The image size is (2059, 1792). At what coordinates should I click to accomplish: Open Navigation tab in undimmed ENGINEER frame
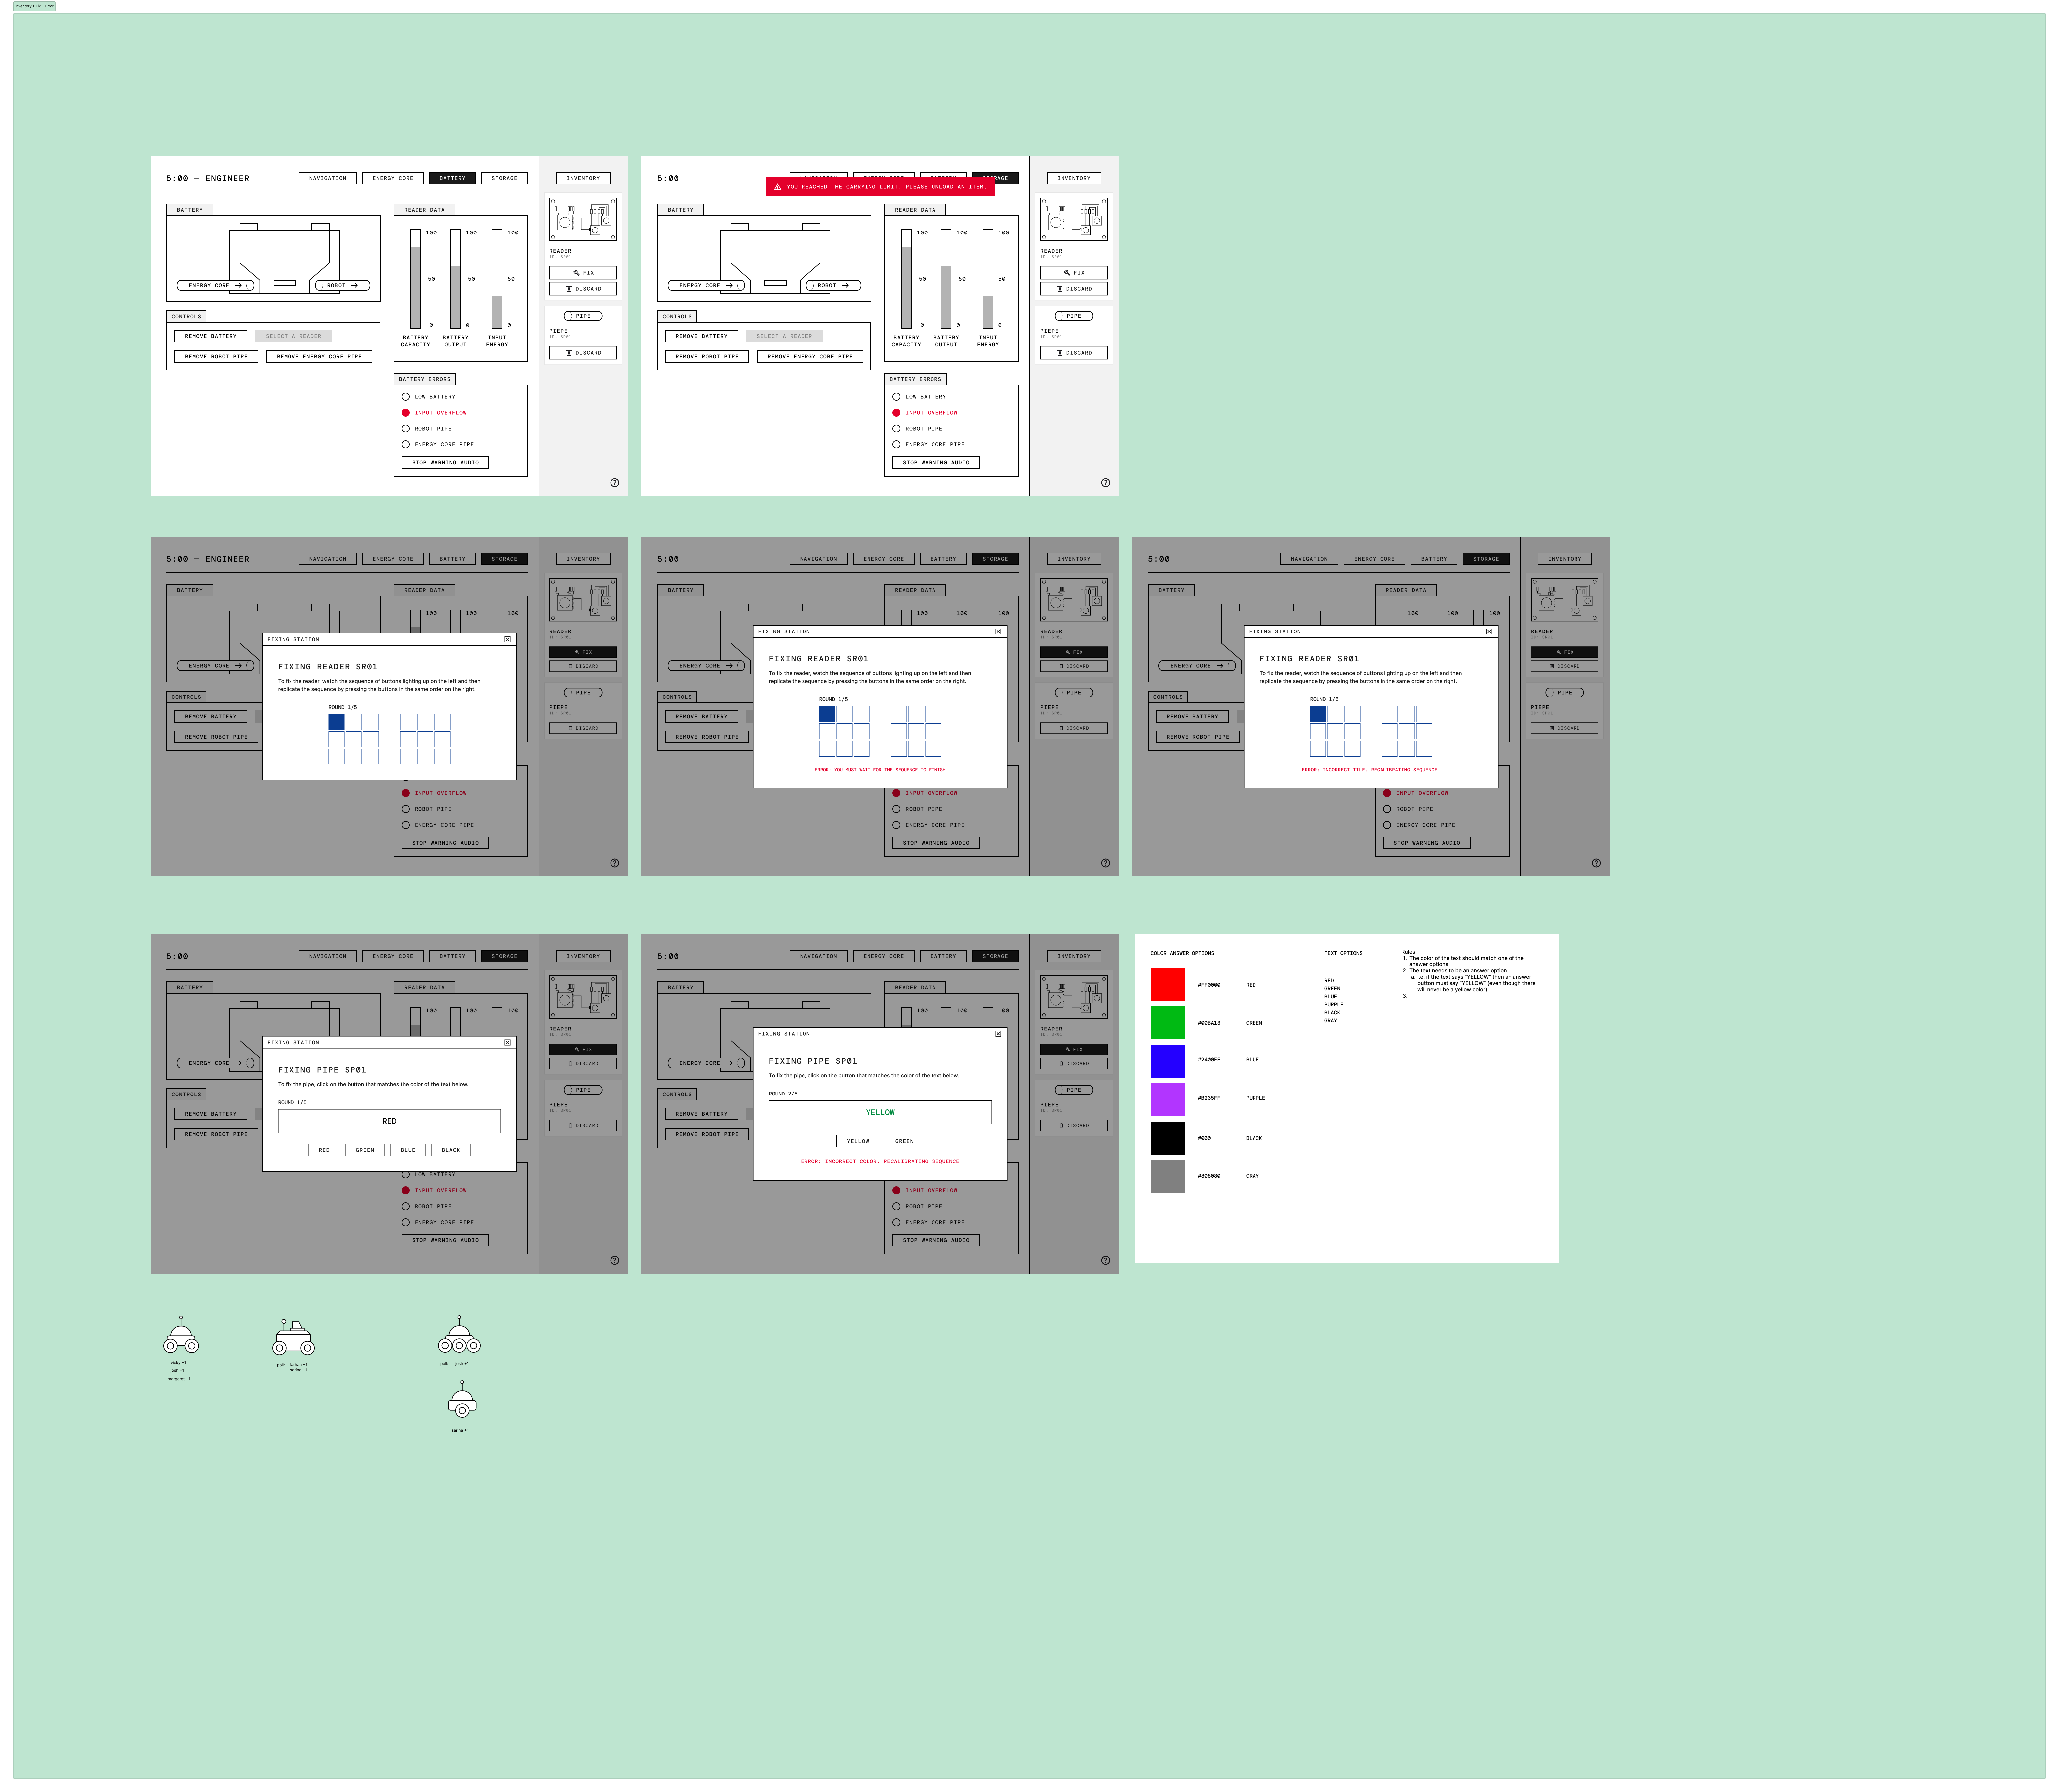pyautogui.click(x=328, y=178)
